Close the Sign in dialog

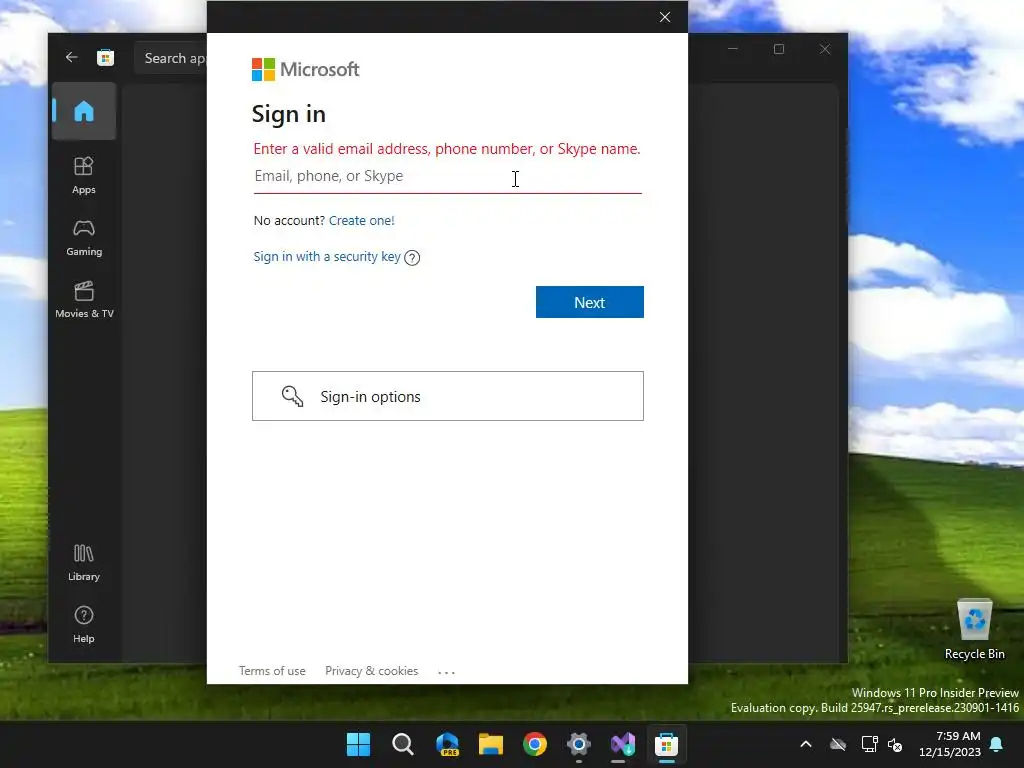click(x=664, y=17)
